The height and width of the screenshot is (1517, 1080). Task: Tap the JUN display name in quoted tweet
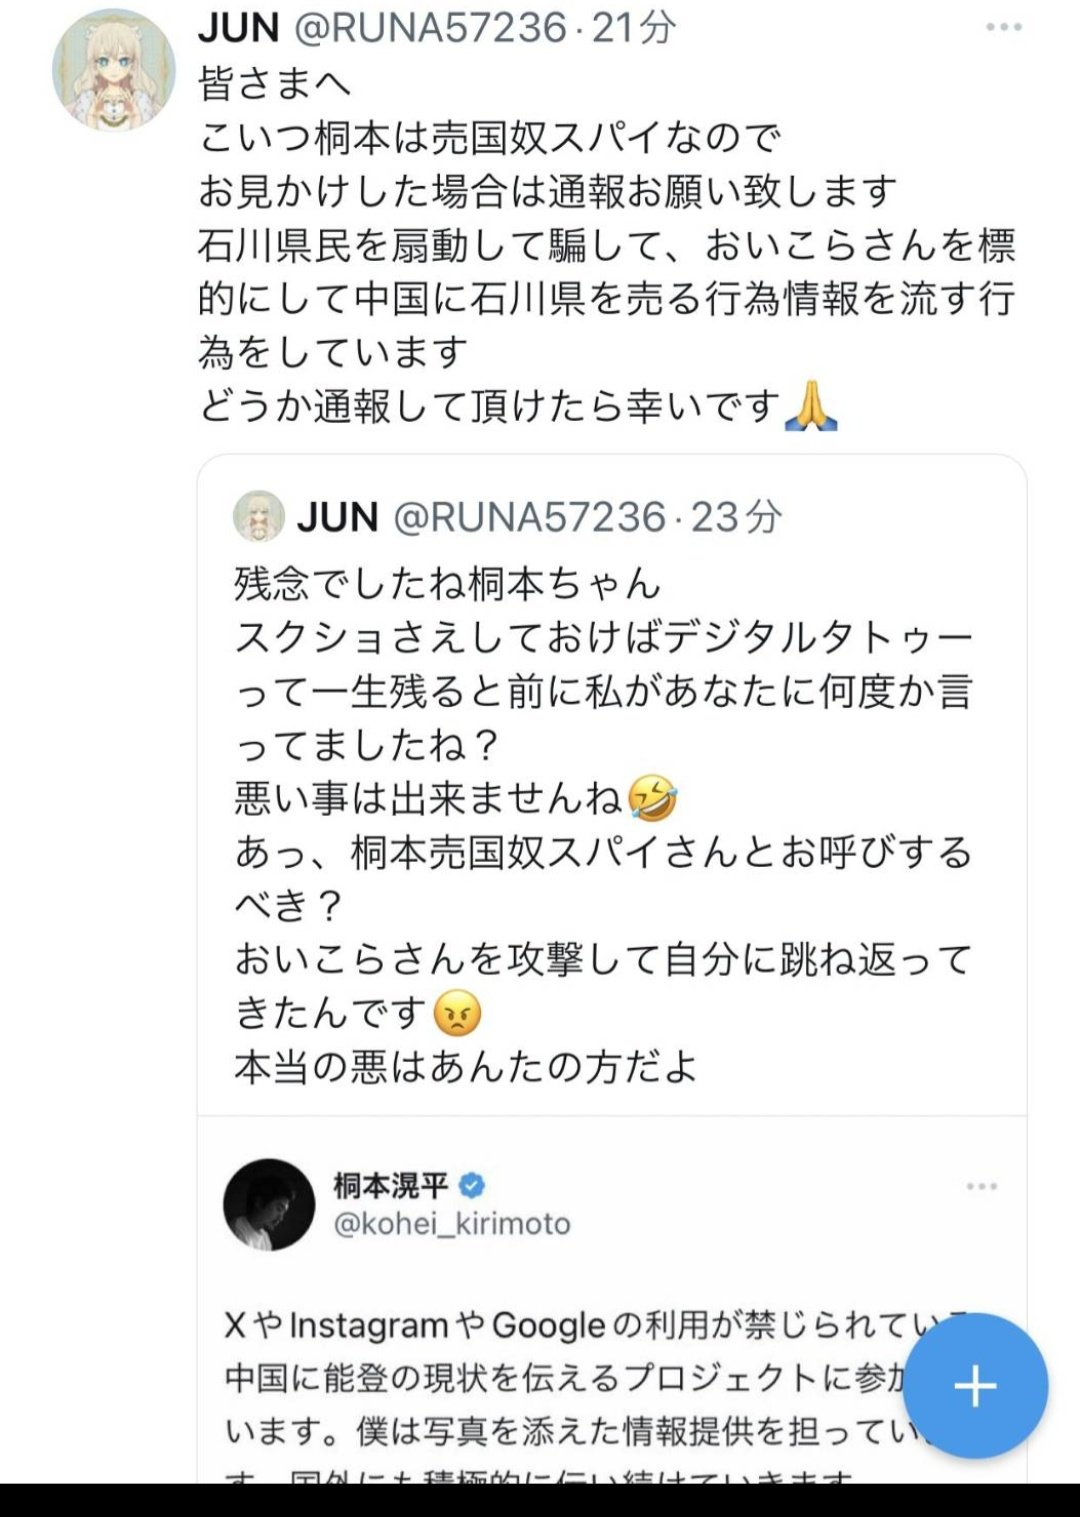click(337, 517)
